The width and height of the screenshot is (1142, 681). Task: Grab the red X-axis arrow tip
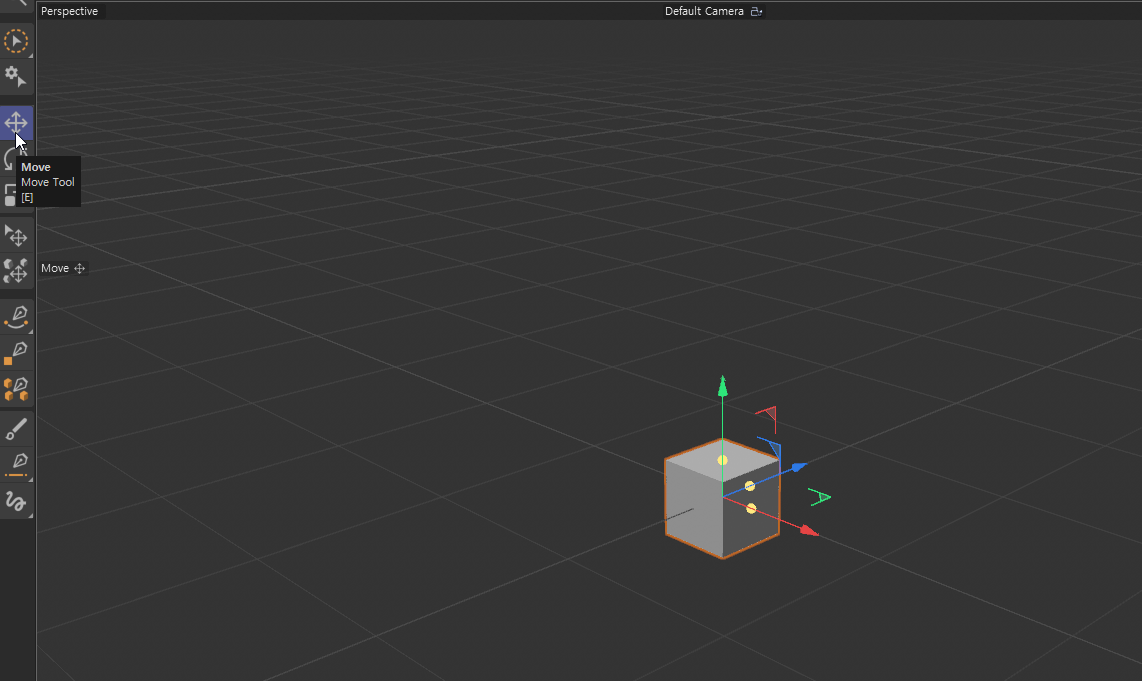808,530
